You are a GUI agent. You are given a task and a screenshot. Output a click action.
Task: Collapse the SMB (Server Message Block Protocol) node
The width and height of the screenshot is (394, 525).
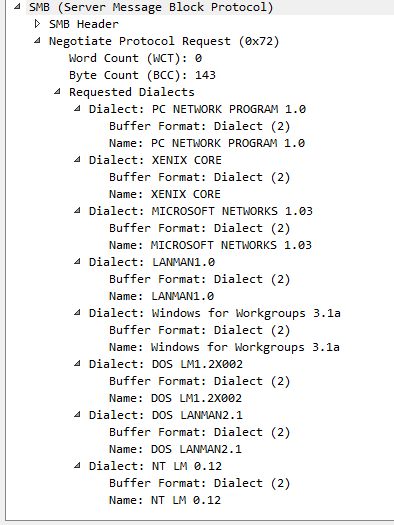pyautogui.click(x=17, y=6)
